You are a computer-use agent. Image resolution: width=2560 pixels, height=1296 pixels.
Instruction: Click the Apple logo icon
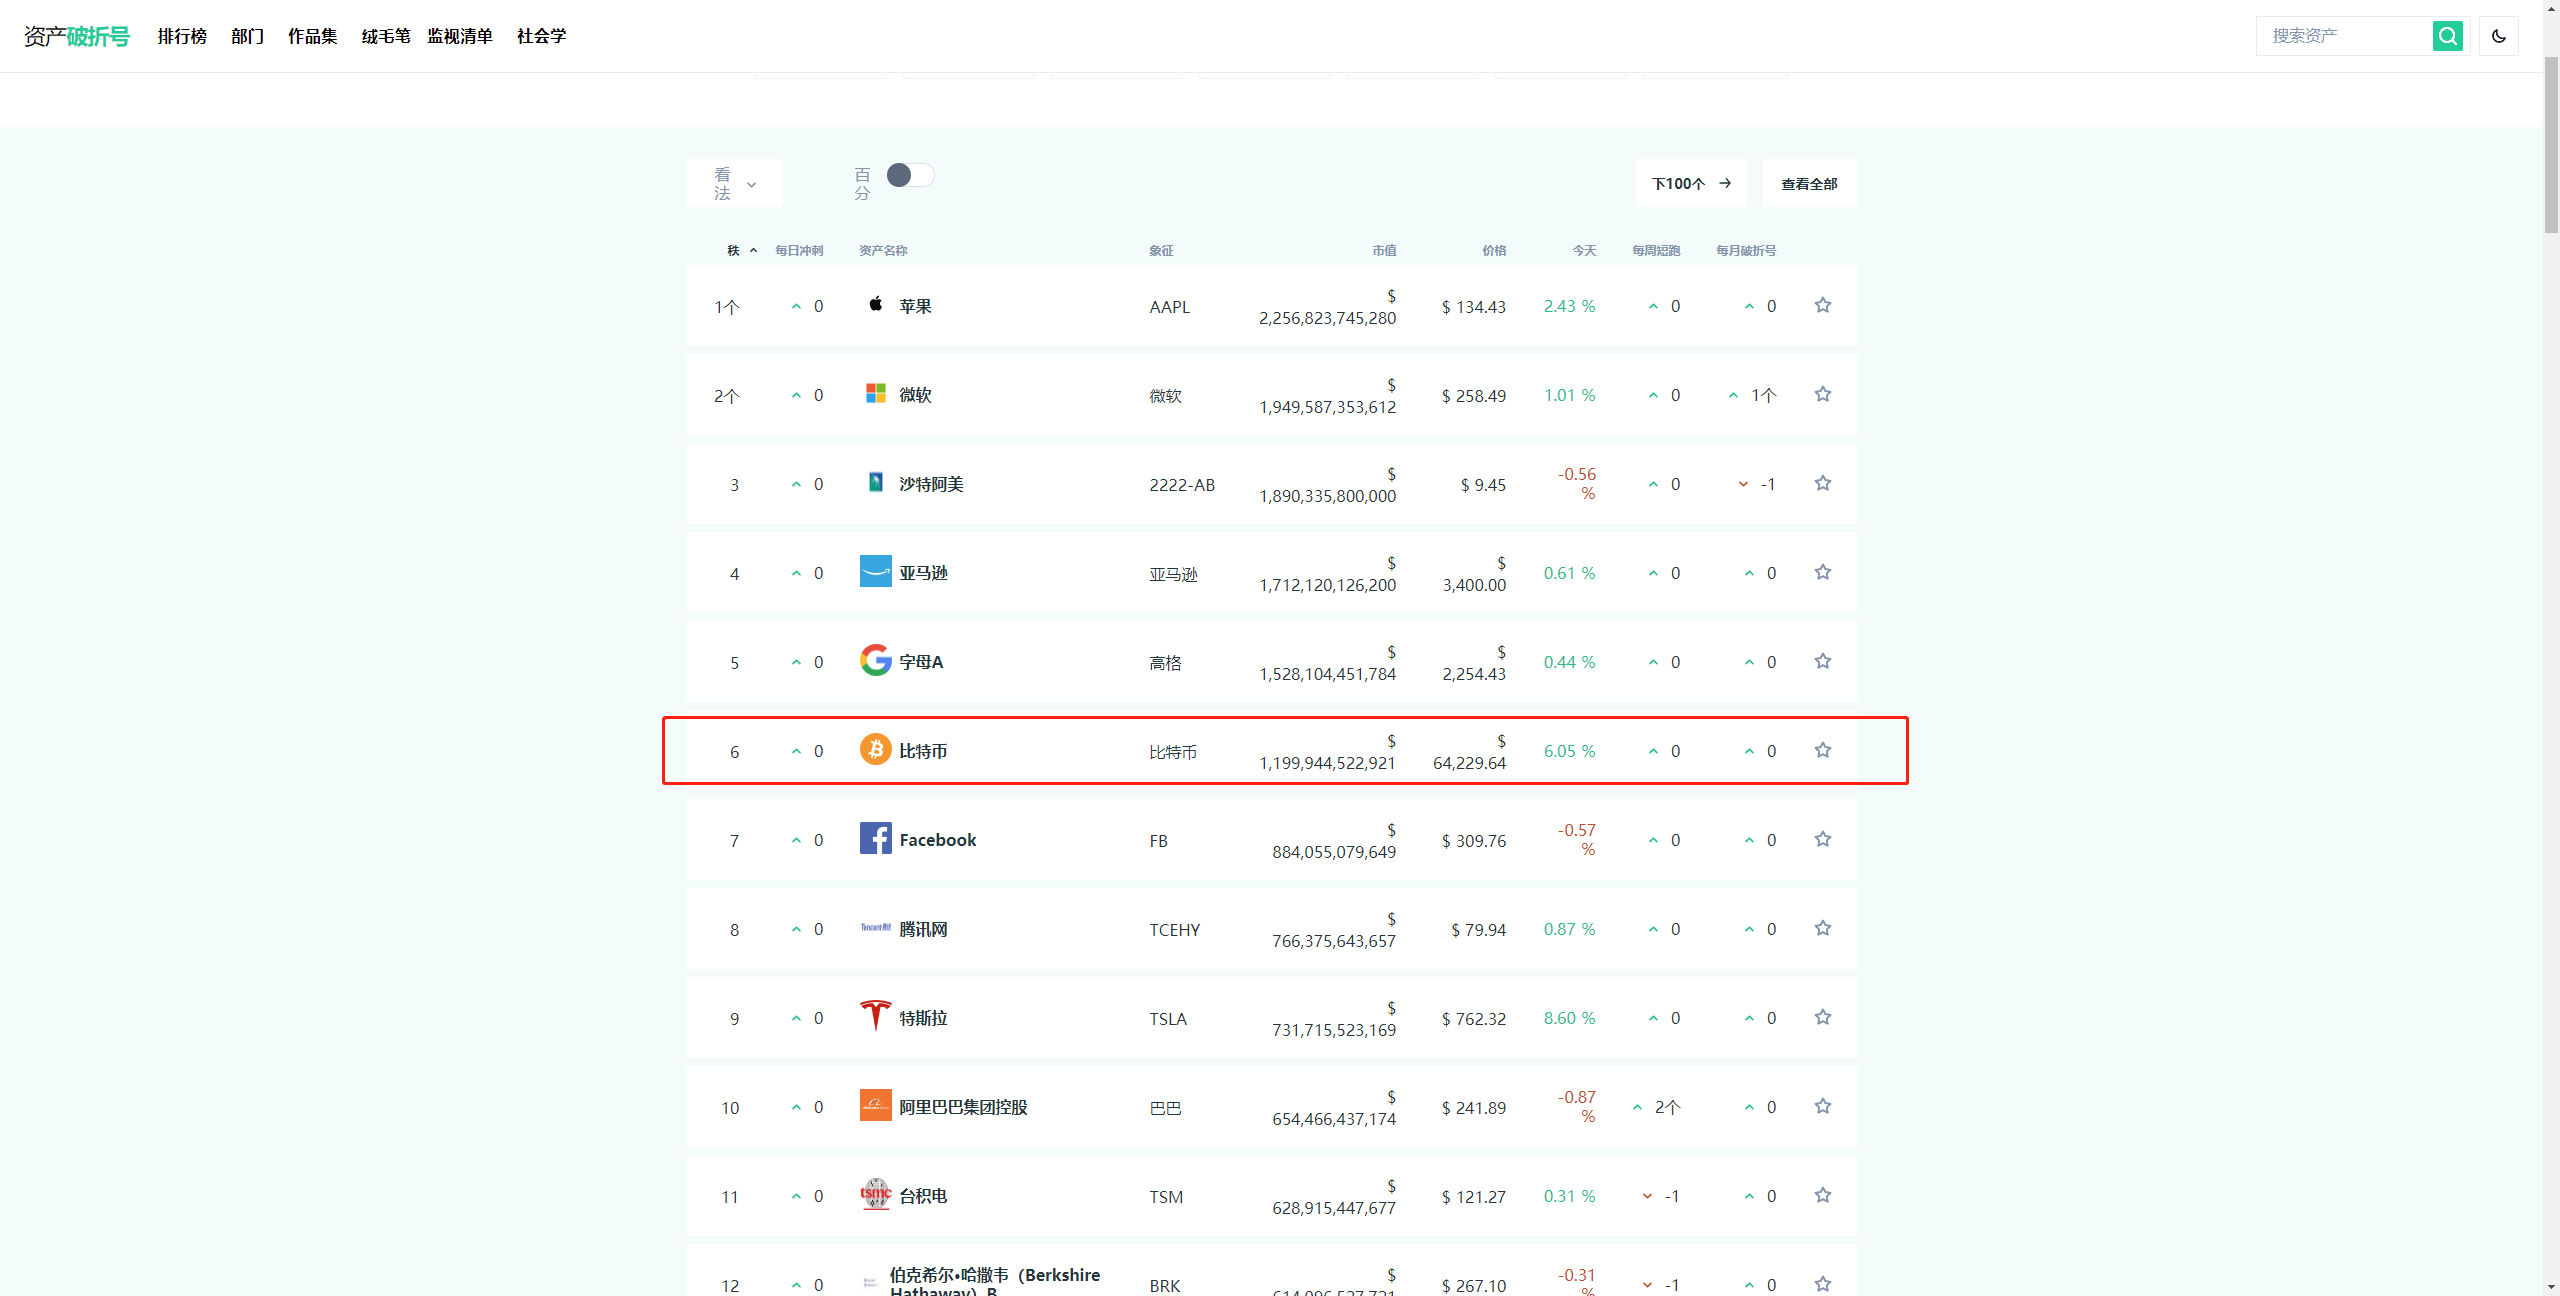click(876, 304)
